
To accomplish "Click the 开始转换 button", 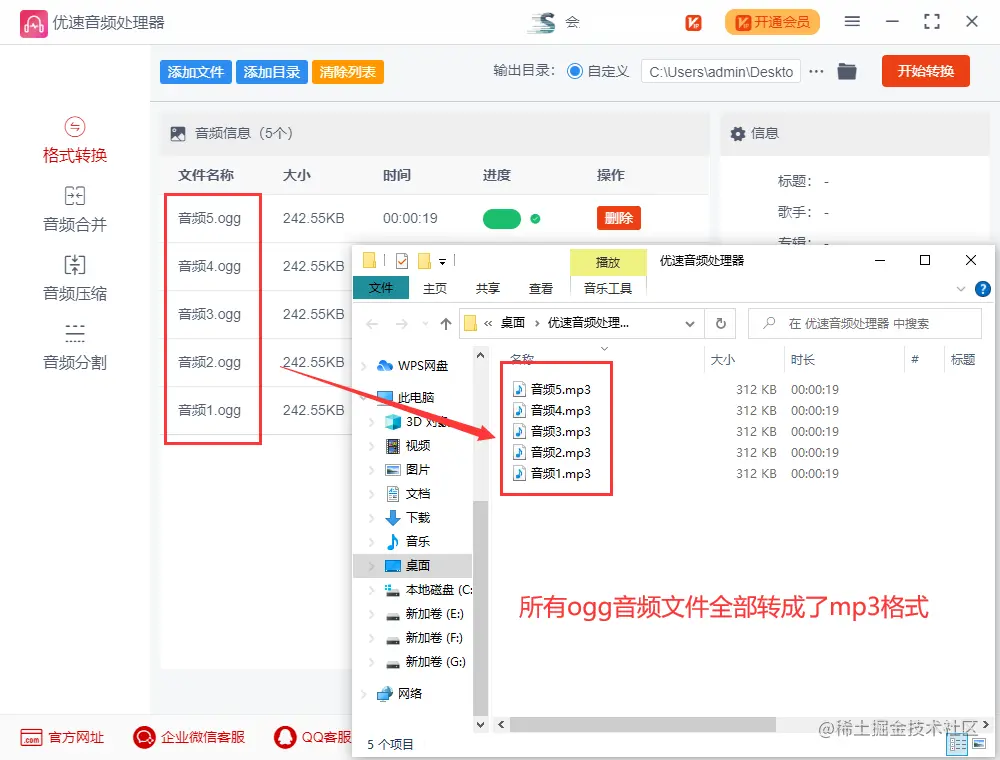I will [925, 71].
